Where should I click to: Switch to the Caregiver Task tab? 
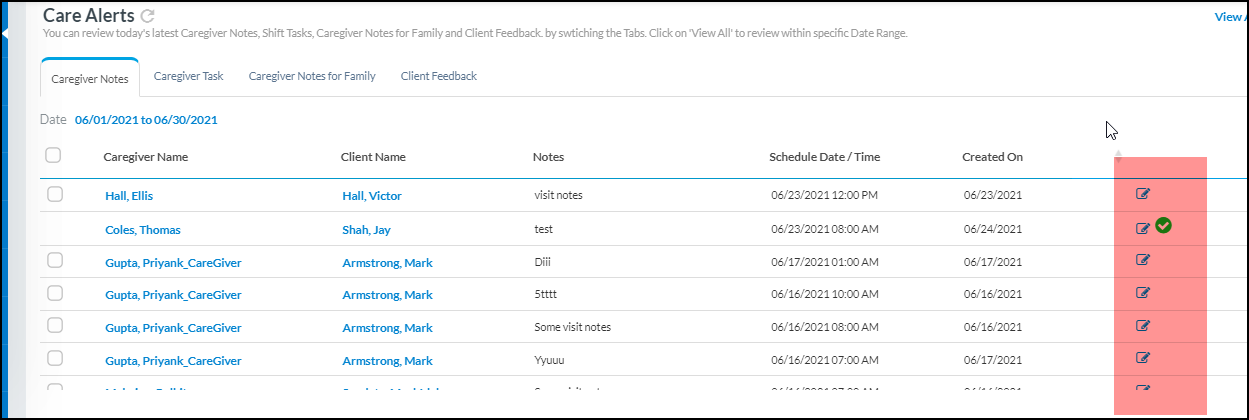[x=188, y=76]
